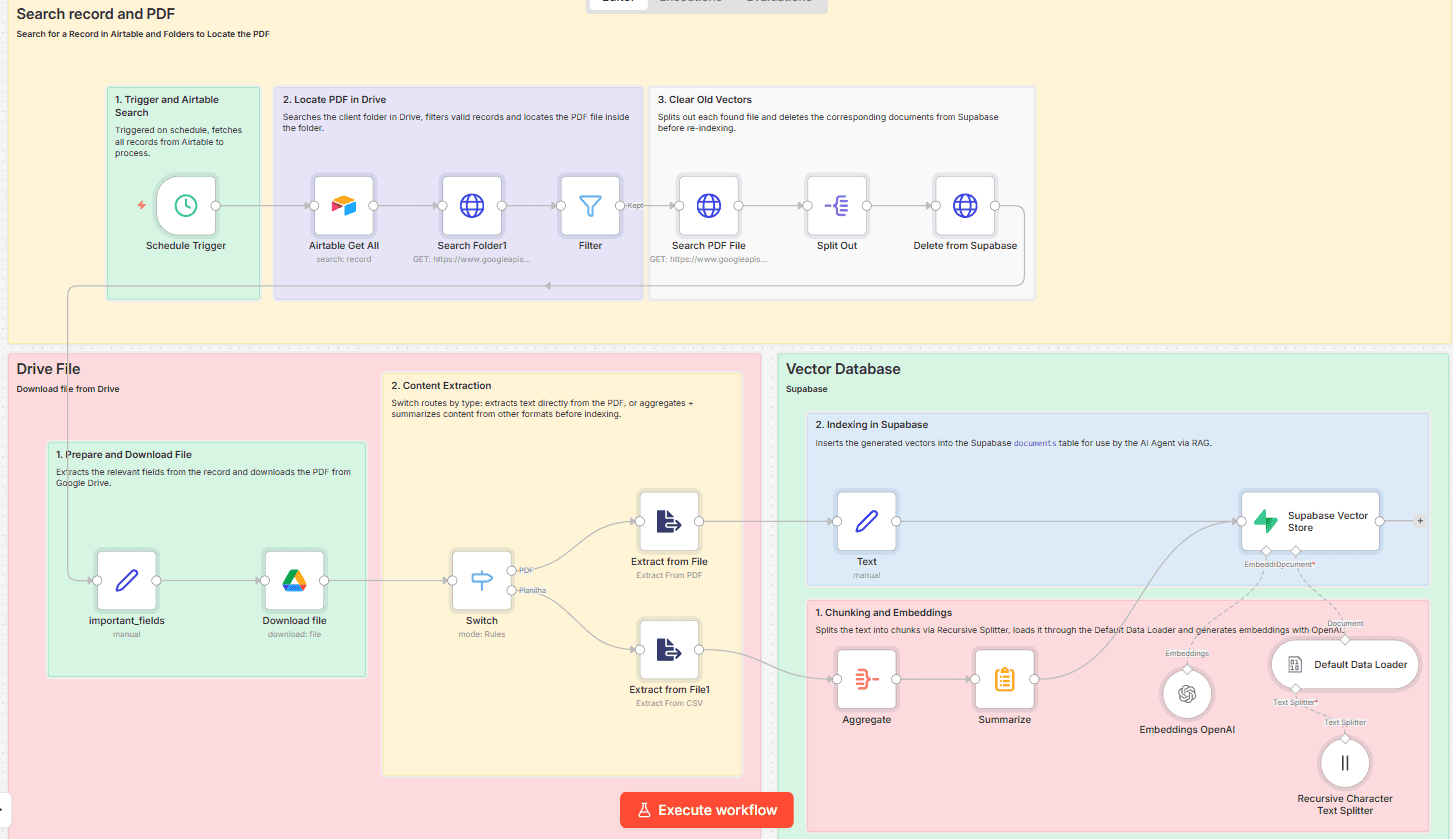1453x839 pixels.
Task: Click the Embeddings diamond above Embeddings OpenAI
Action: tap(1187, 669)
